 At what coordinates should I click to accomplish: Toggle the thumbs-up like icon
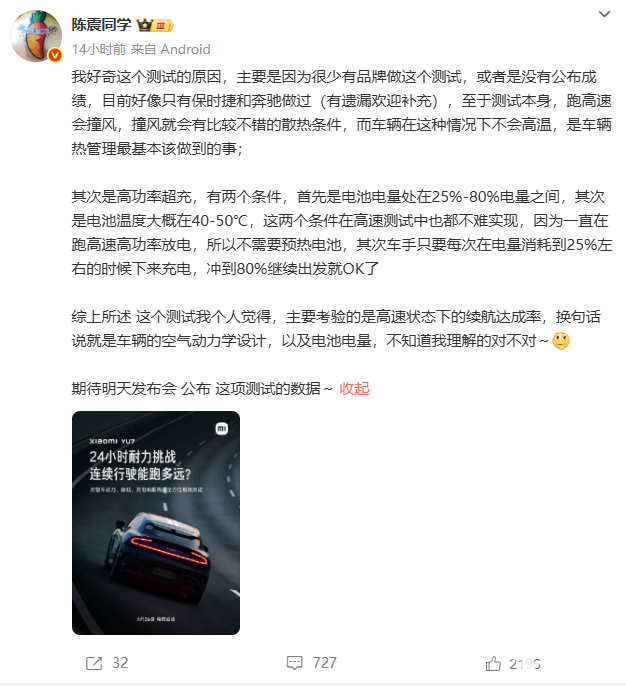[x=493, y=663]
